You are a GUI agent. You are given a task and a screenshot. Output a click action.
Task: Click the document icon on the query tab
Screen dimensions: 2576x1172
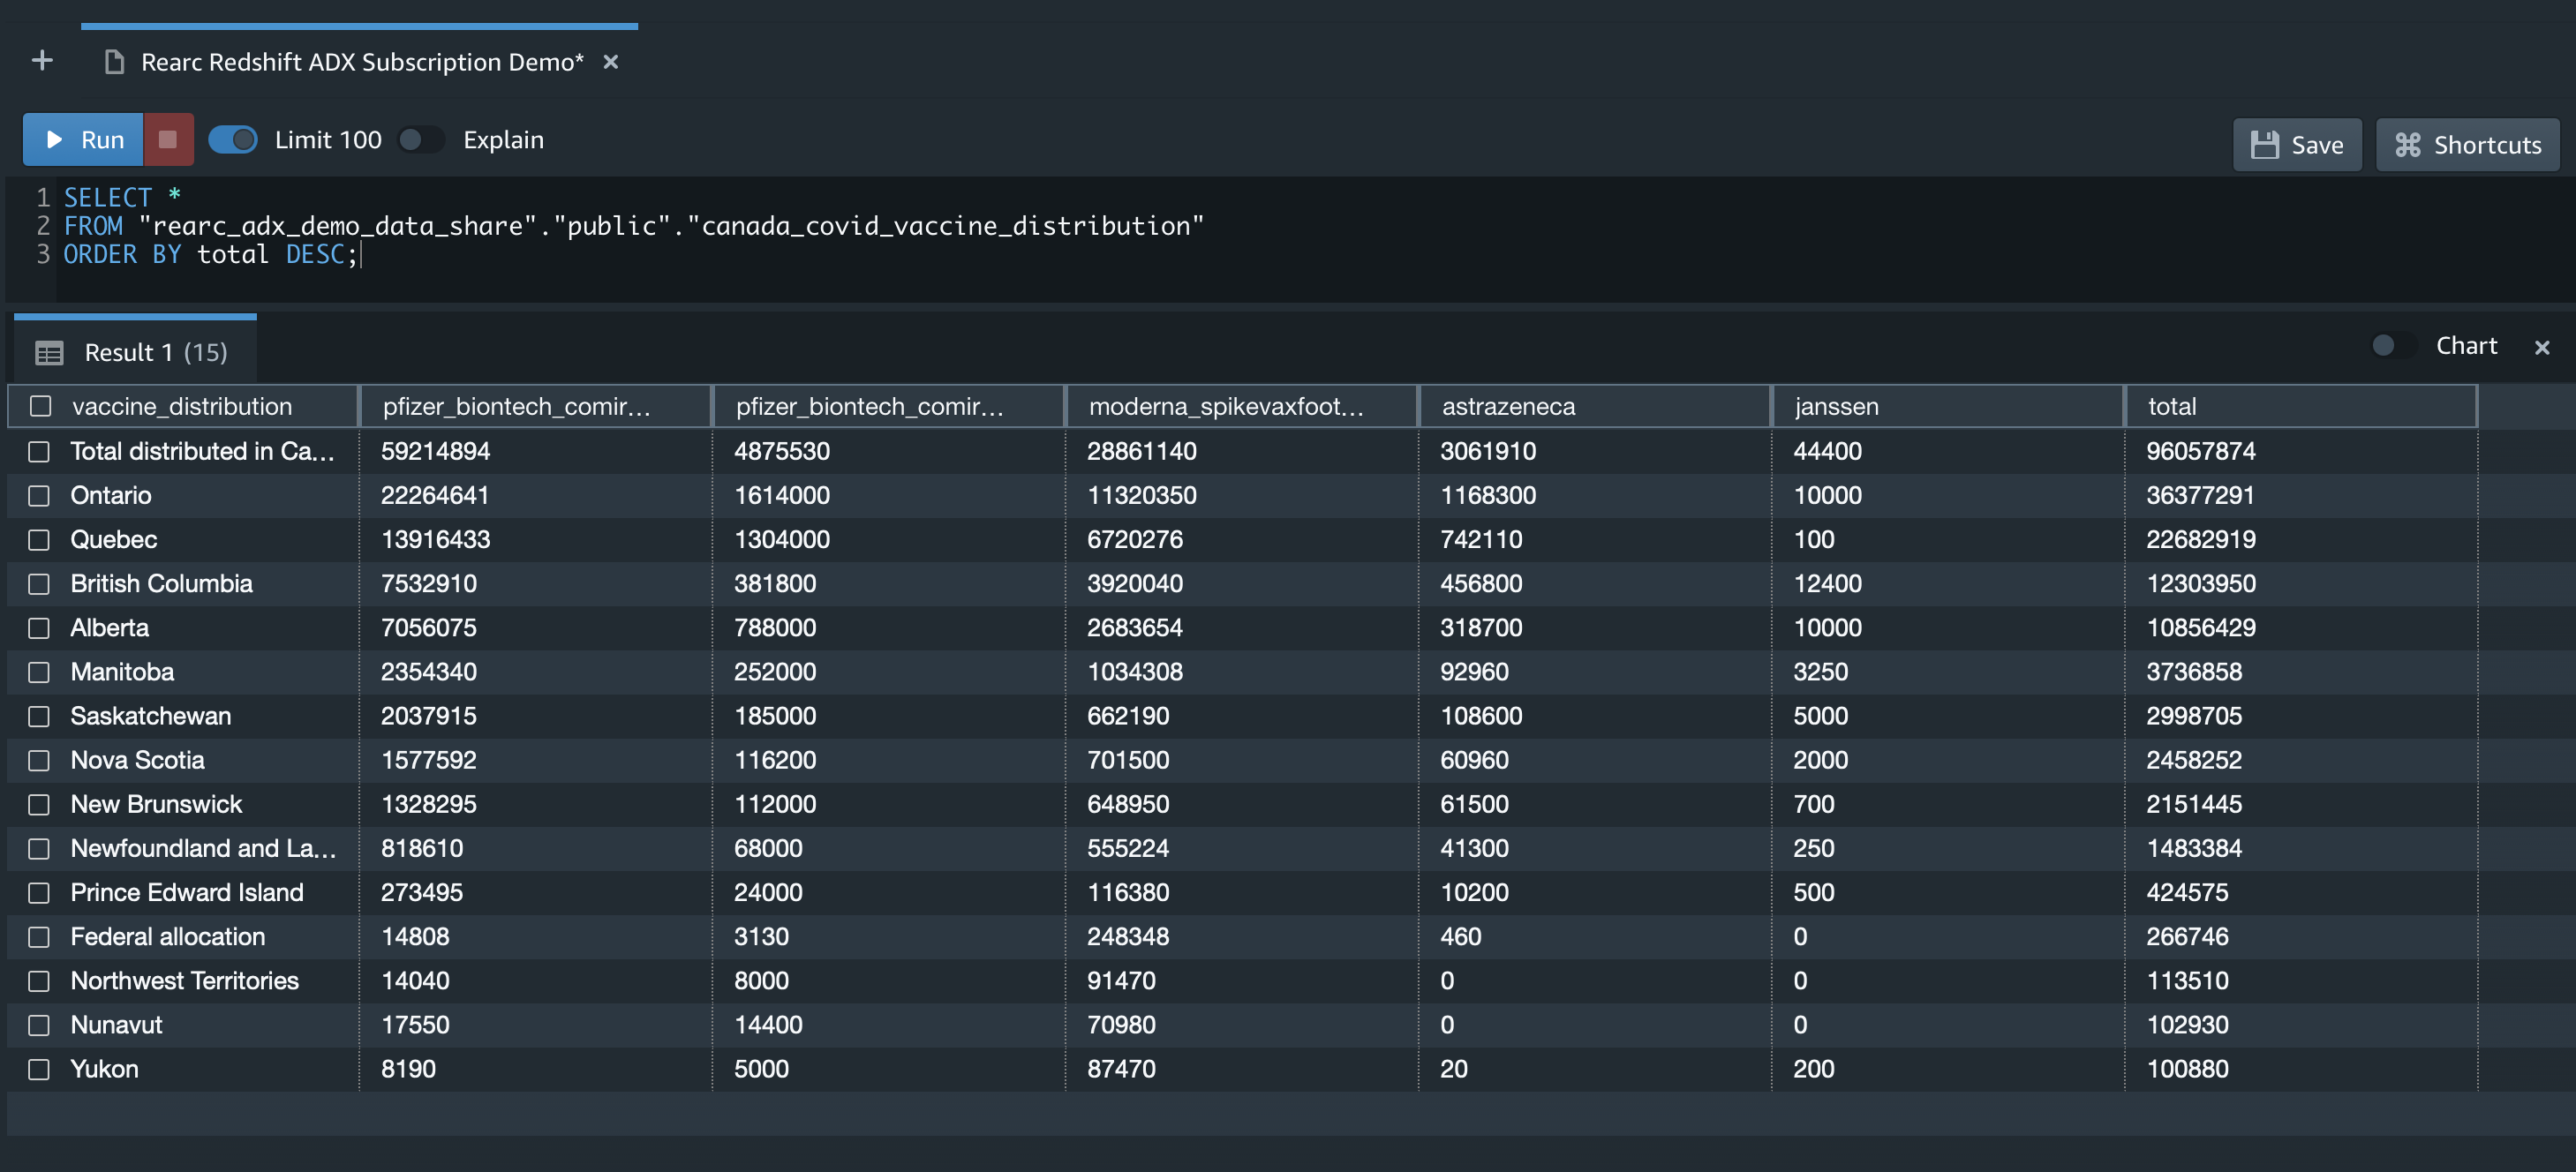tap(112, 61)
